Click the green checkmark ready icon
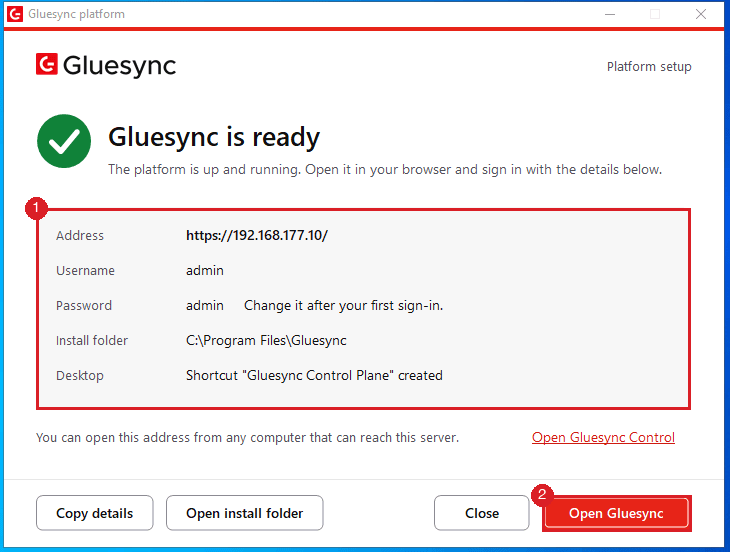This screenshot has width=730, height=552. pyautogui.click(x=64, y=141)
